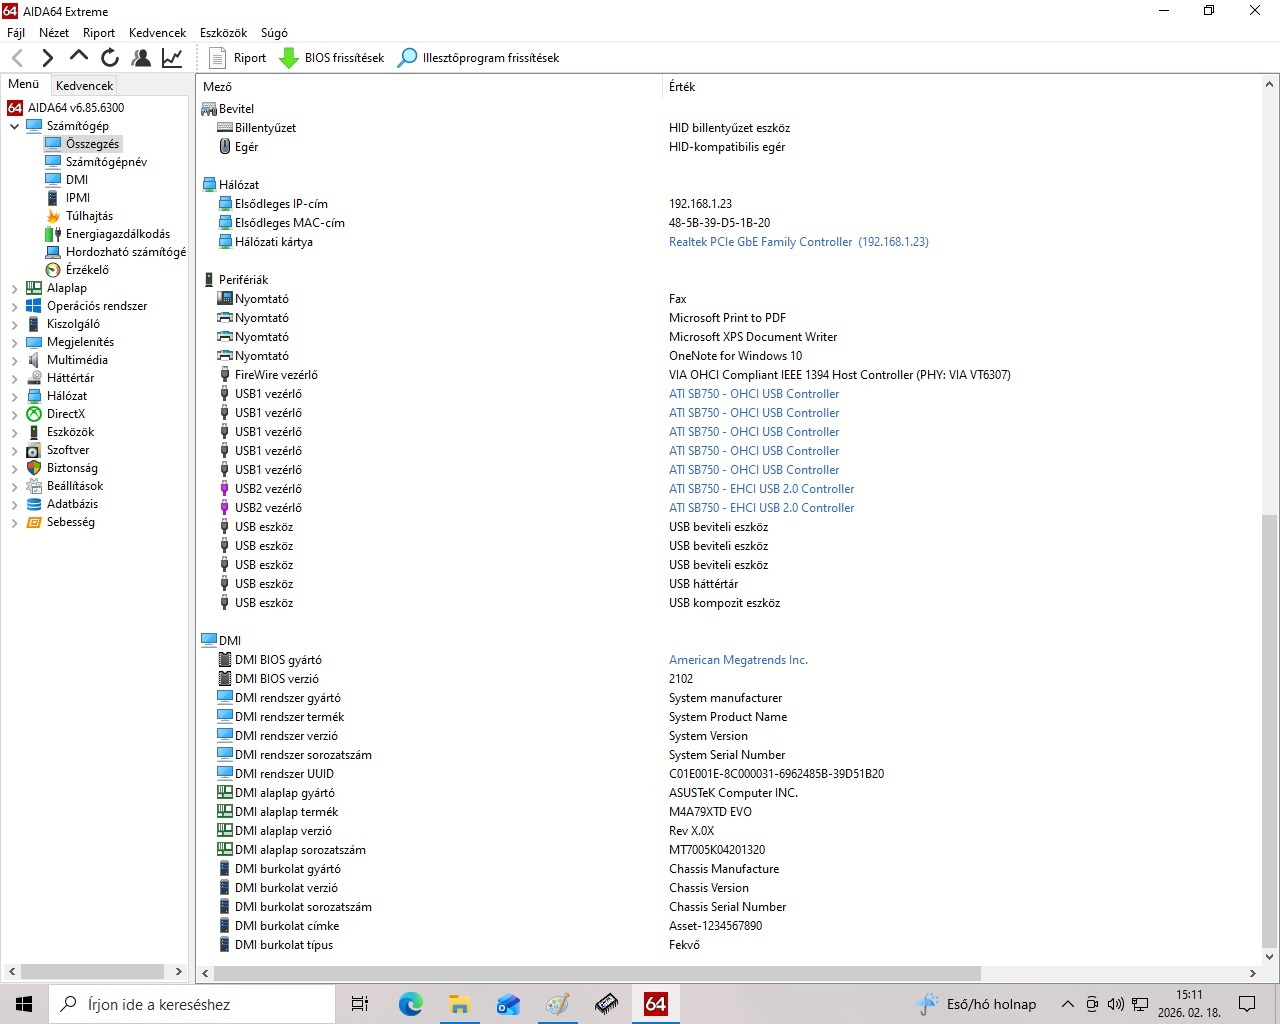Click the Hálózat tree icon

[34, 396]
